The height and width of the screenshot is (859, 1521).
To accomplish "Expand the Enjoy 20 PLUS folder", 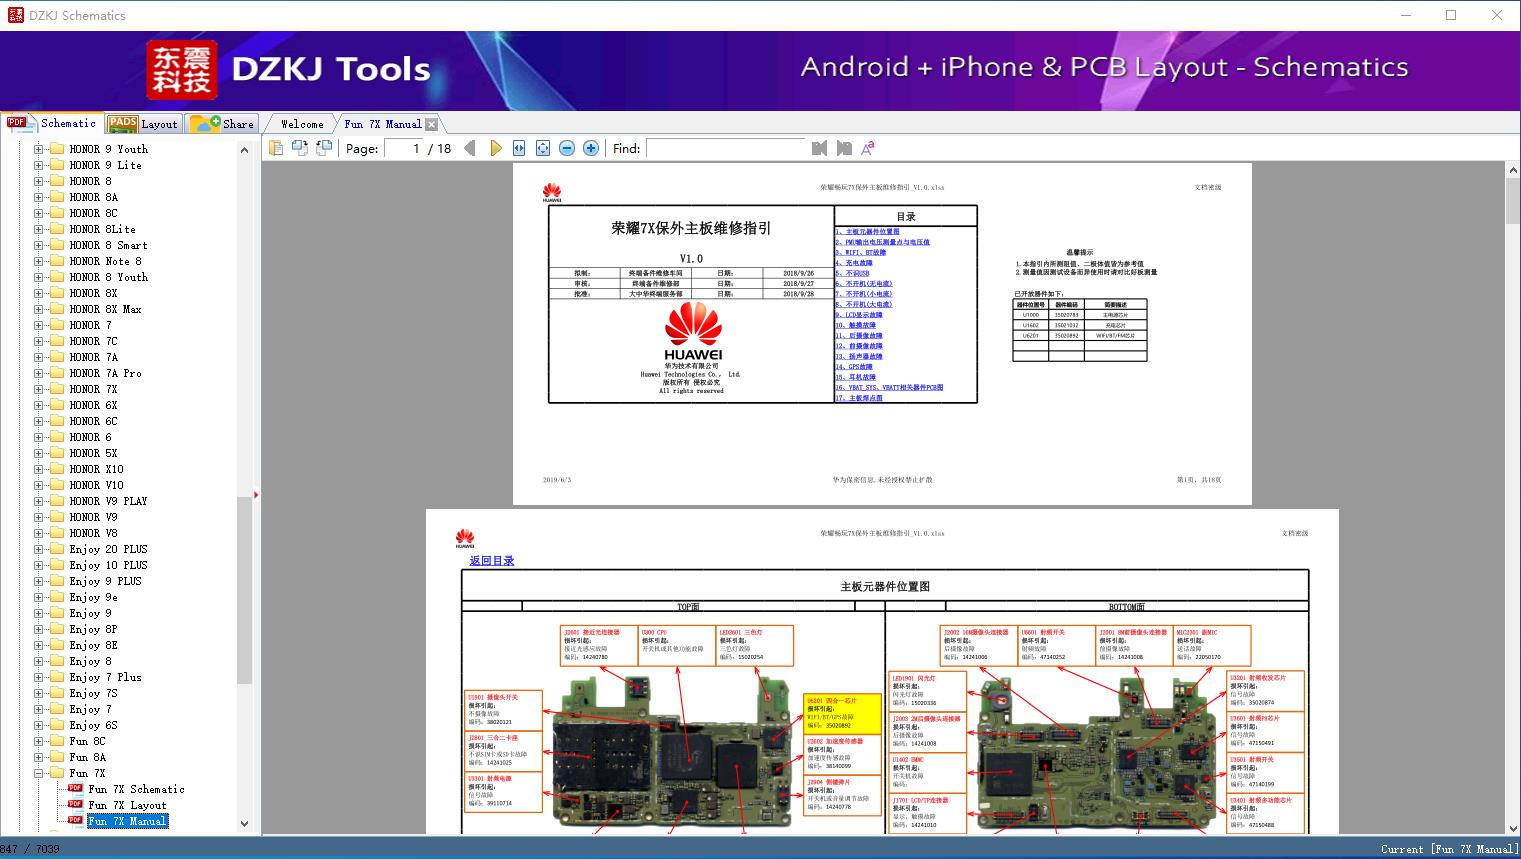I will (x=39, y=549).
